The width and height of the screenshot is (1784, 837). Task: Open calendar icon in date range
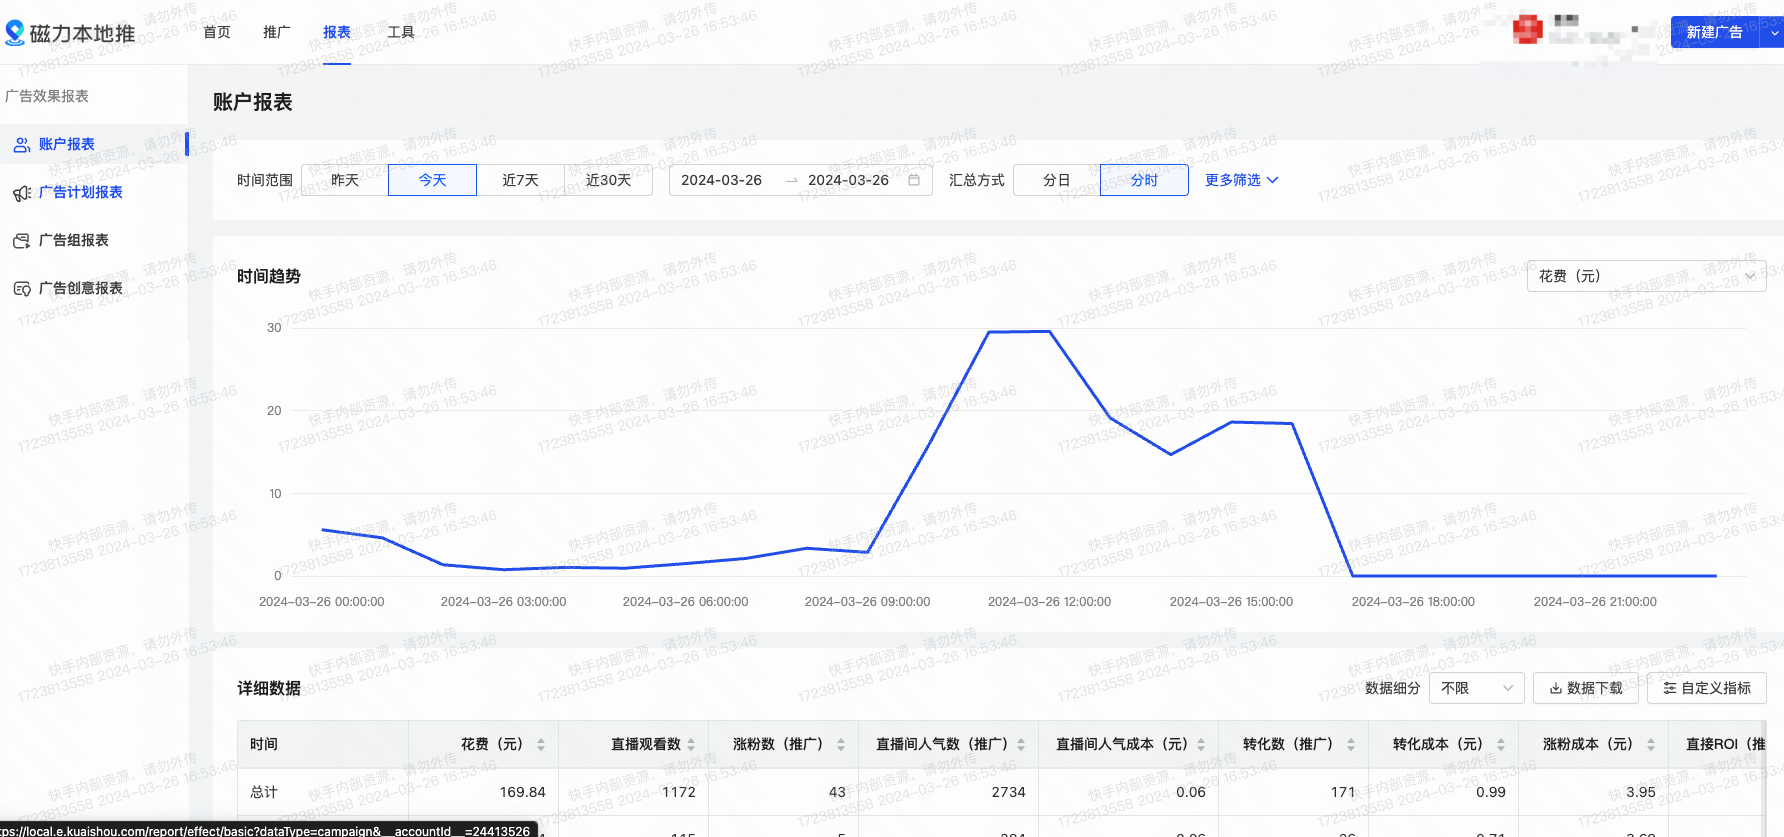(914, 180)
